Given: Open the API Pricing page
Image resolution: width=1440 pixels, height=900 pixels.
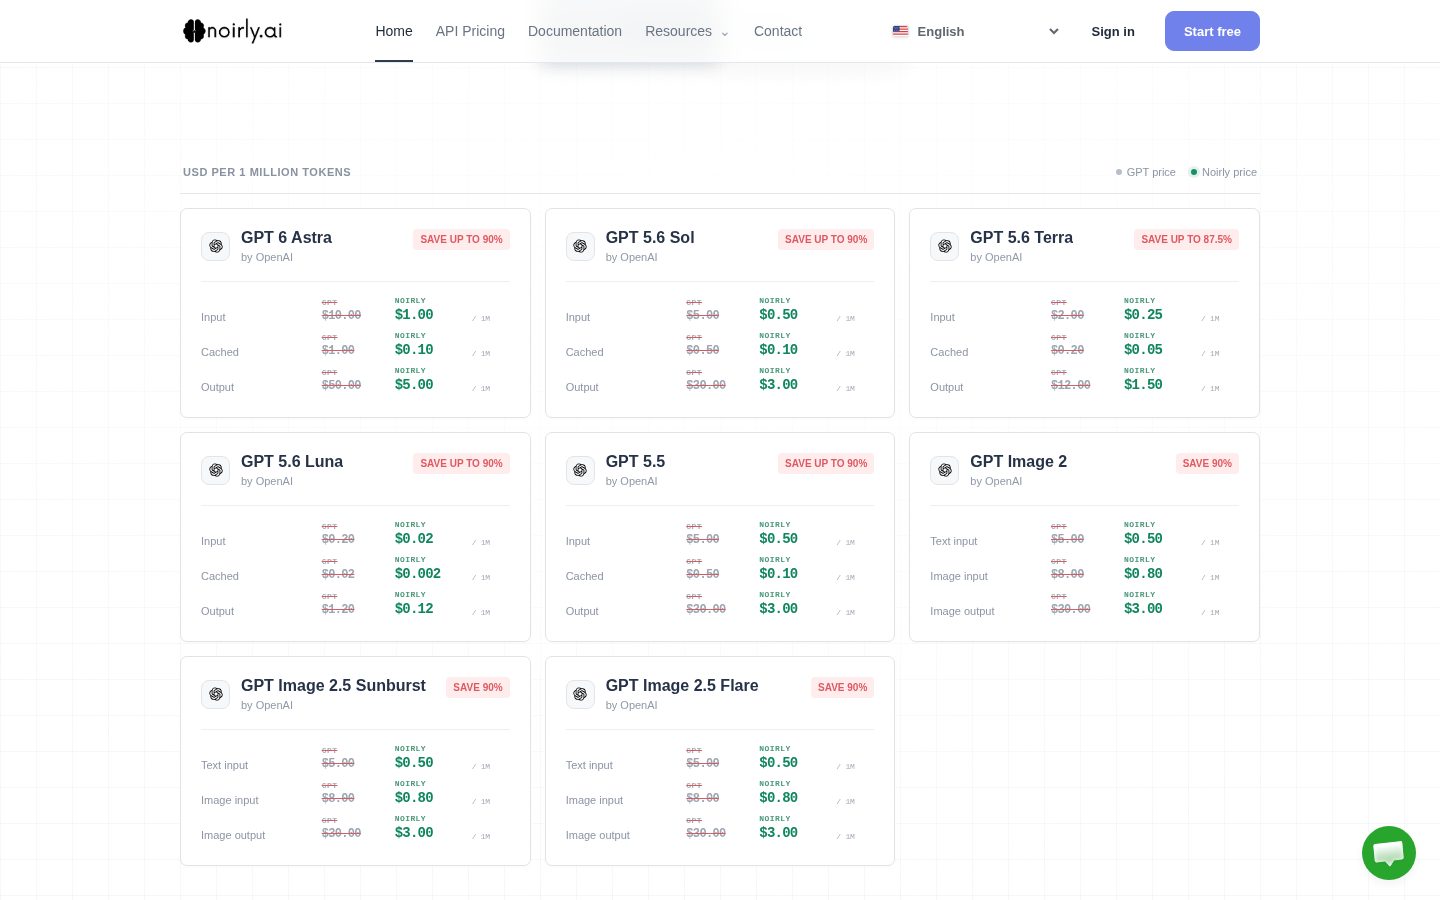Looking at the screenshot, I should click(x=470, y=31).
